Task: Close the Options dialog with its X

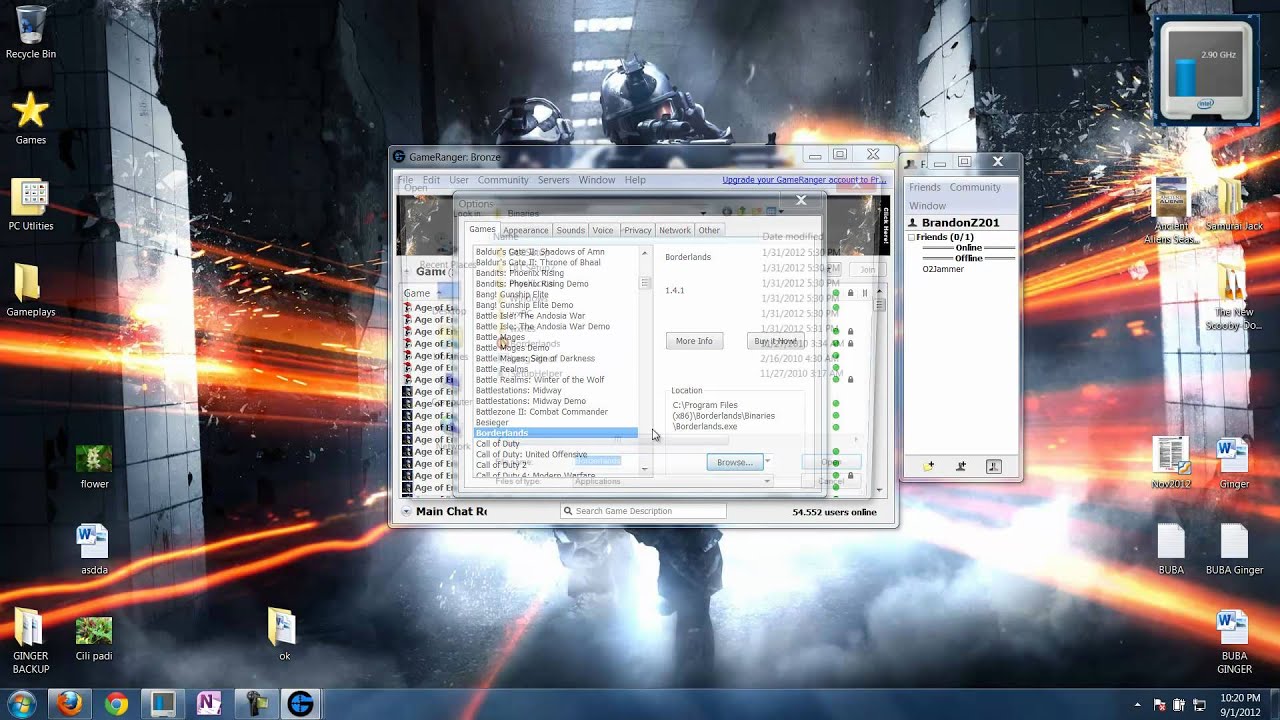Action: pos(801,201)
